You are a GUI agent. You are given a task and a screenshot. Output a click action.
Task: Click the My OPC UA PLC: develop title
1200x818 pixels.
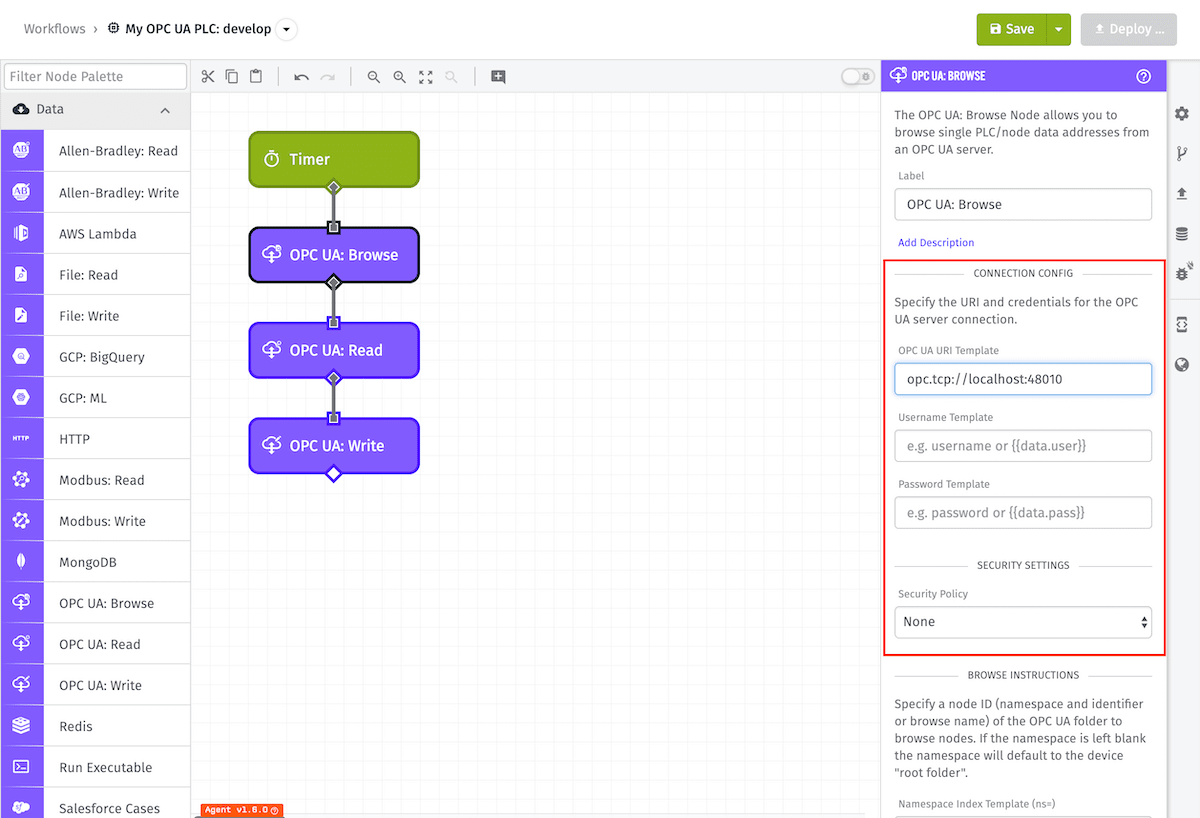198,29
